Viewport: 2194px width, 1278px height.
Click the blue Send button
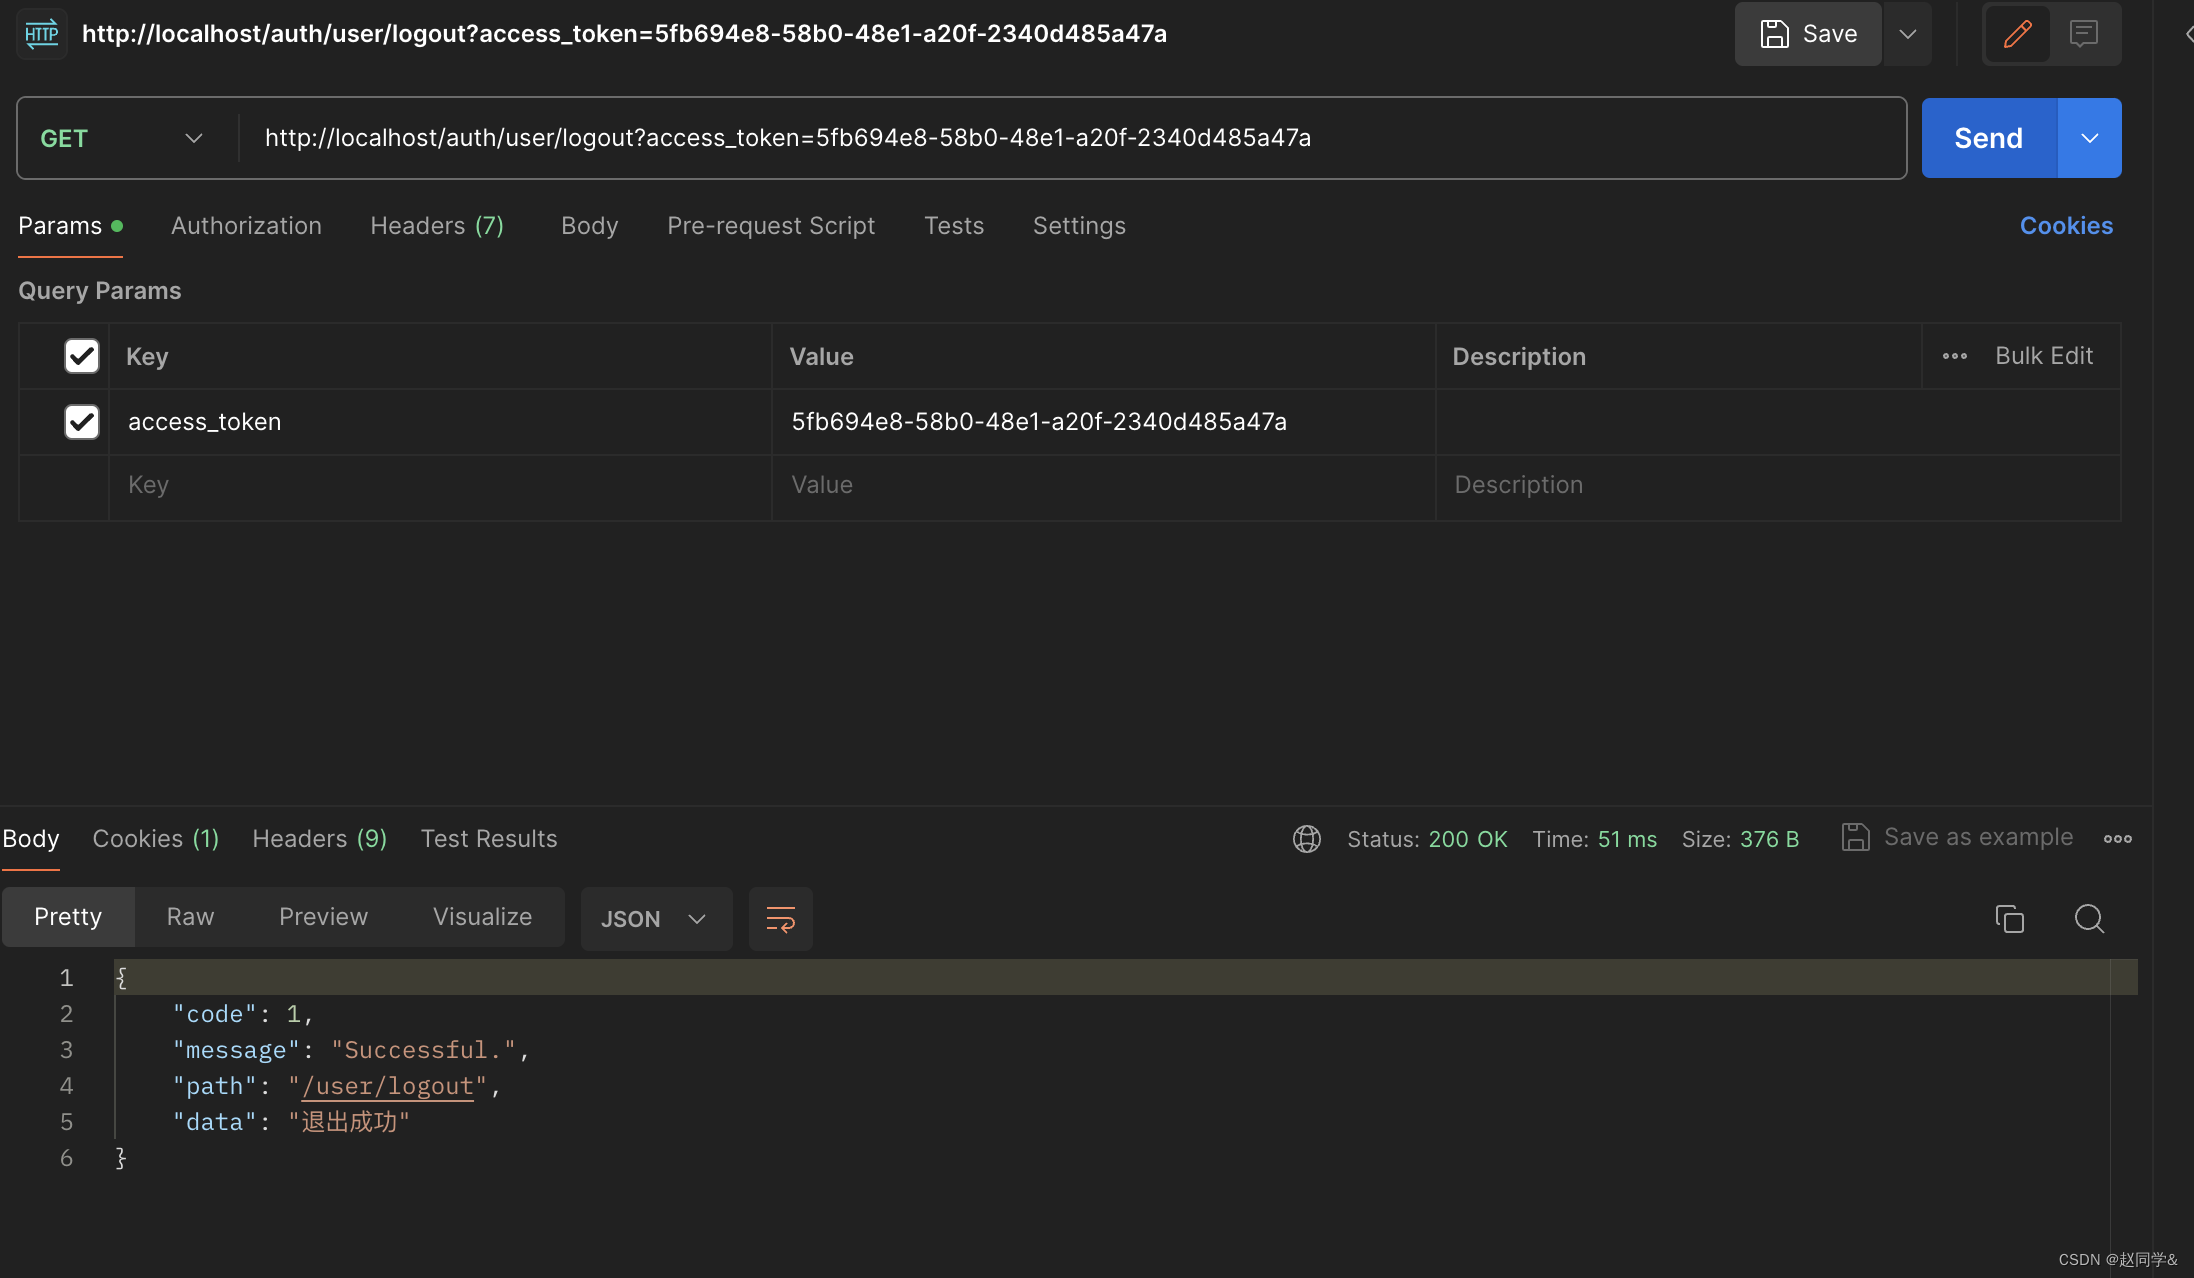[1988, 138]
